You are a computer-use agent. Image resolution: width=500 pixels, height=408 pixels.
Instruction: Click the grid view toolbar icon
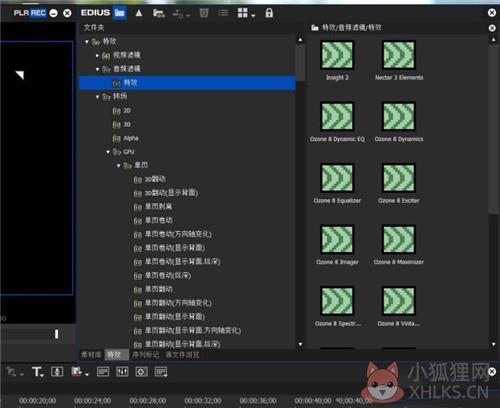tap(243, 13)
